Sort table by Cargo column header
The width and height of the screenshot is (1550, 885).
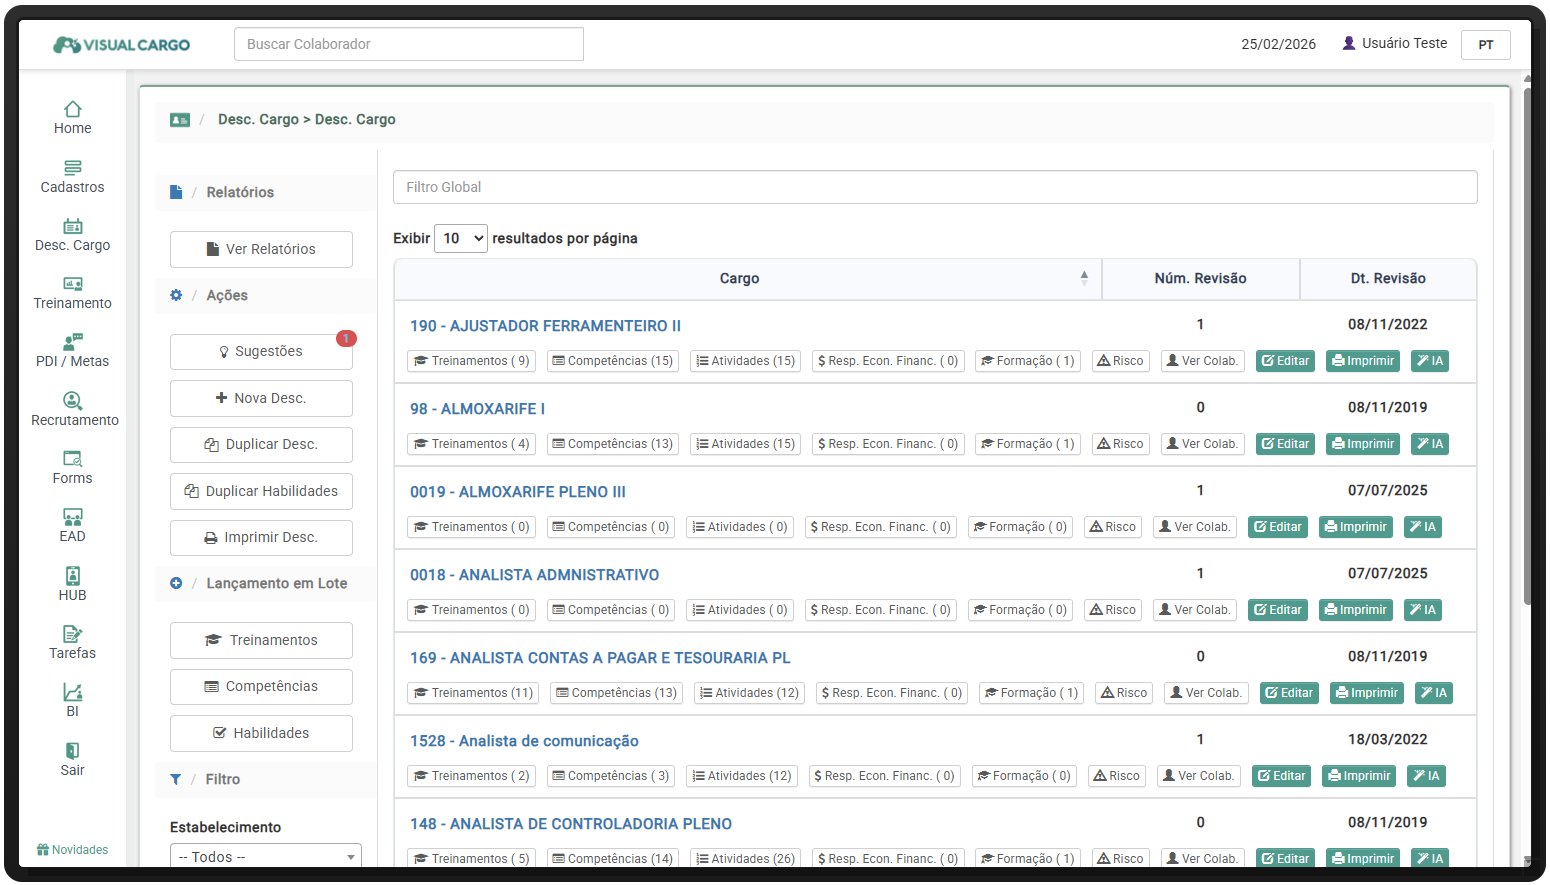pos(739,279)
